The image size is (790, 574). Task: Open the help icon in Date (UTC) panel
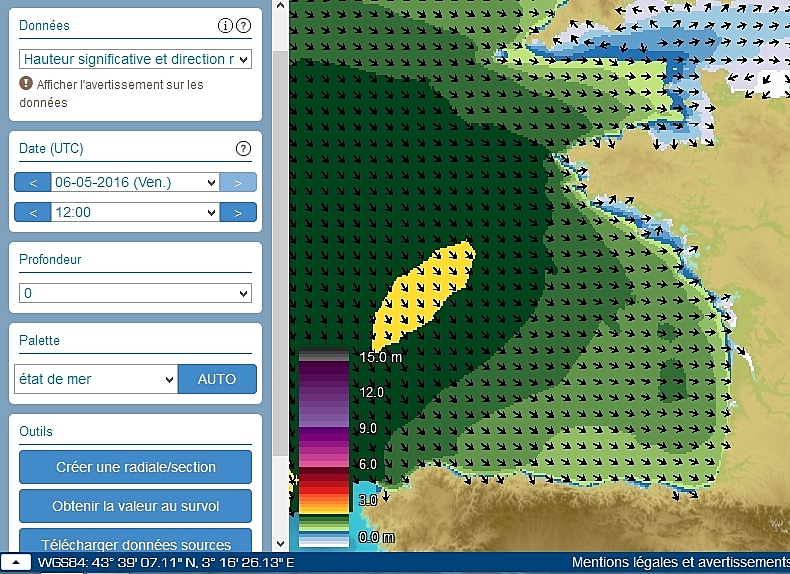(243, 149)
